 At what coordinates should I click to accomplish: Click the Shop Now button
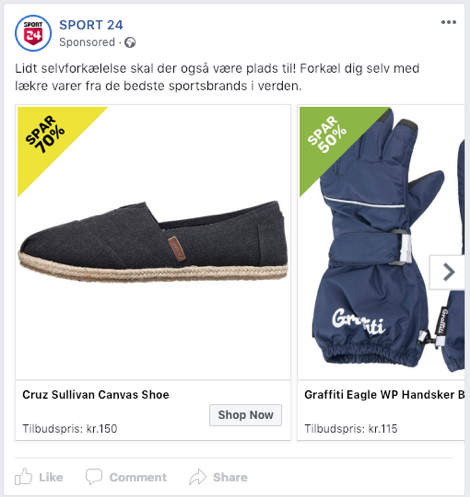pyautogui.click(x=245, y=415)
